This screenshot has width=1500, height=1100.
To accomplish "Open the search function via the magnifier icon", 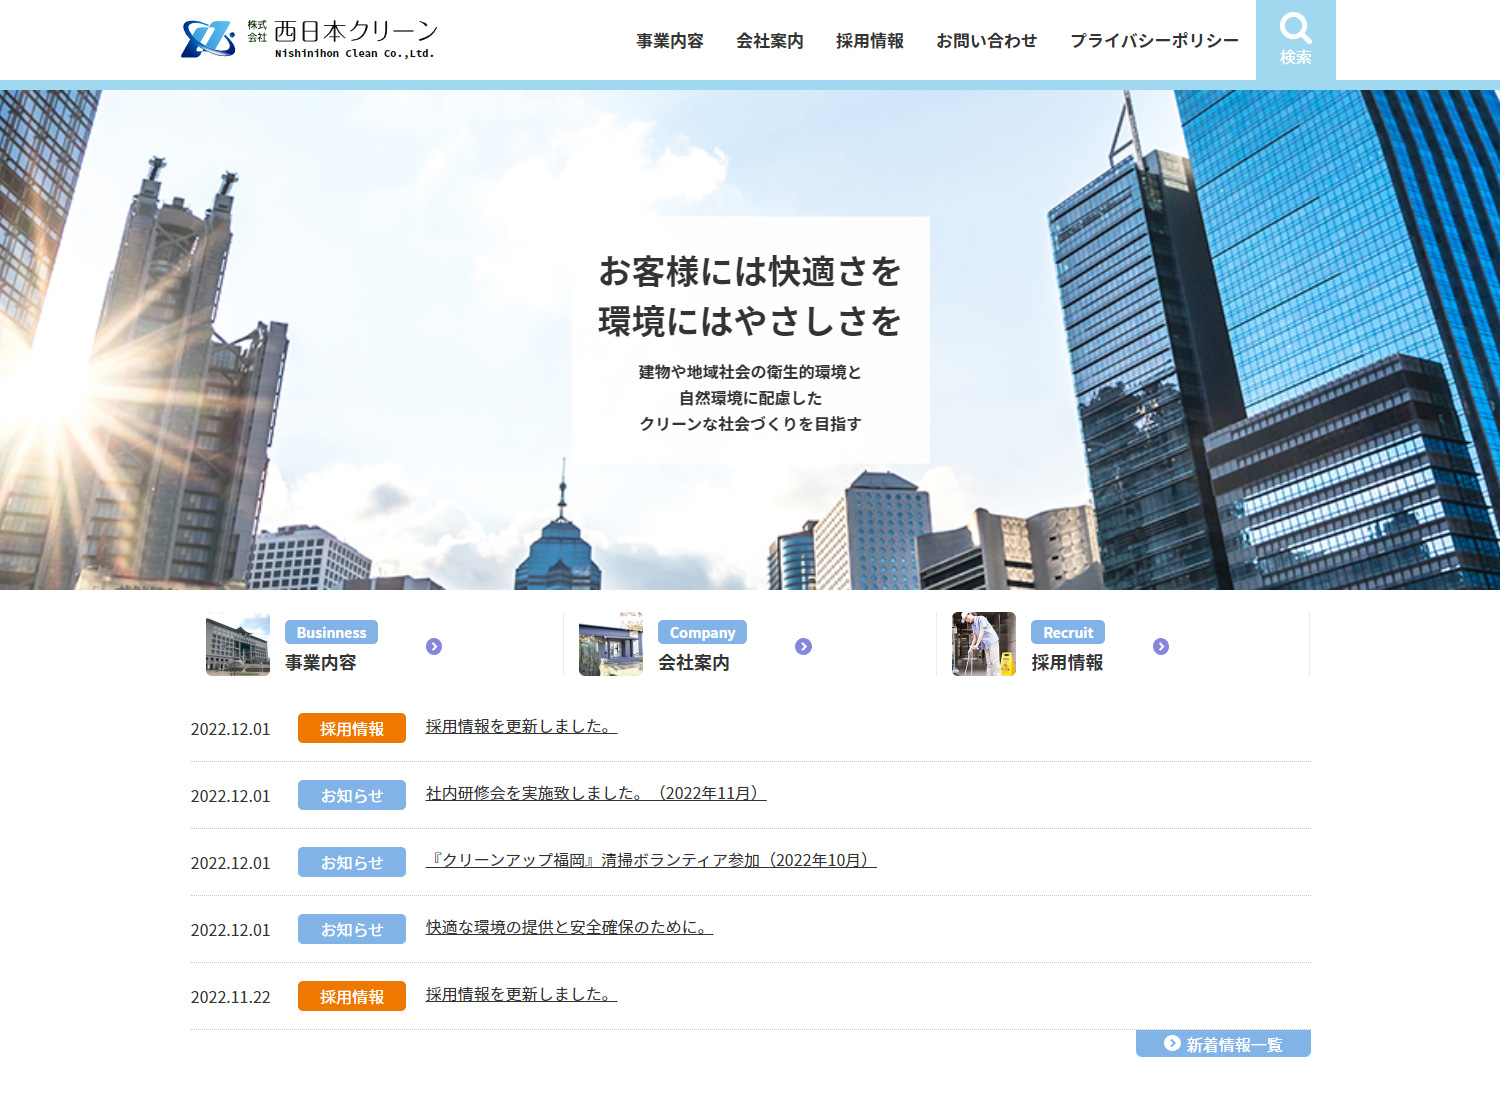I will [1296, 40].
